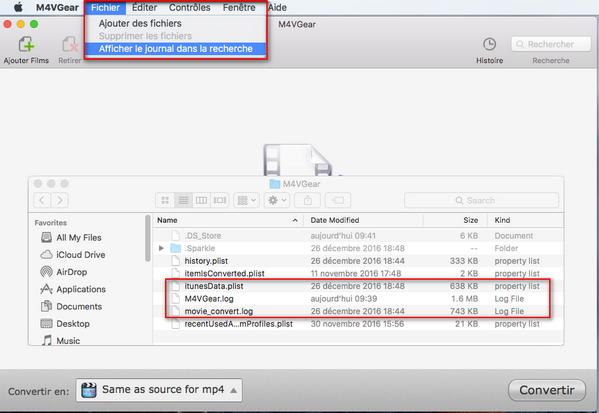
Task: Click the itunesData.plist file icon
Action: [175, 286]
